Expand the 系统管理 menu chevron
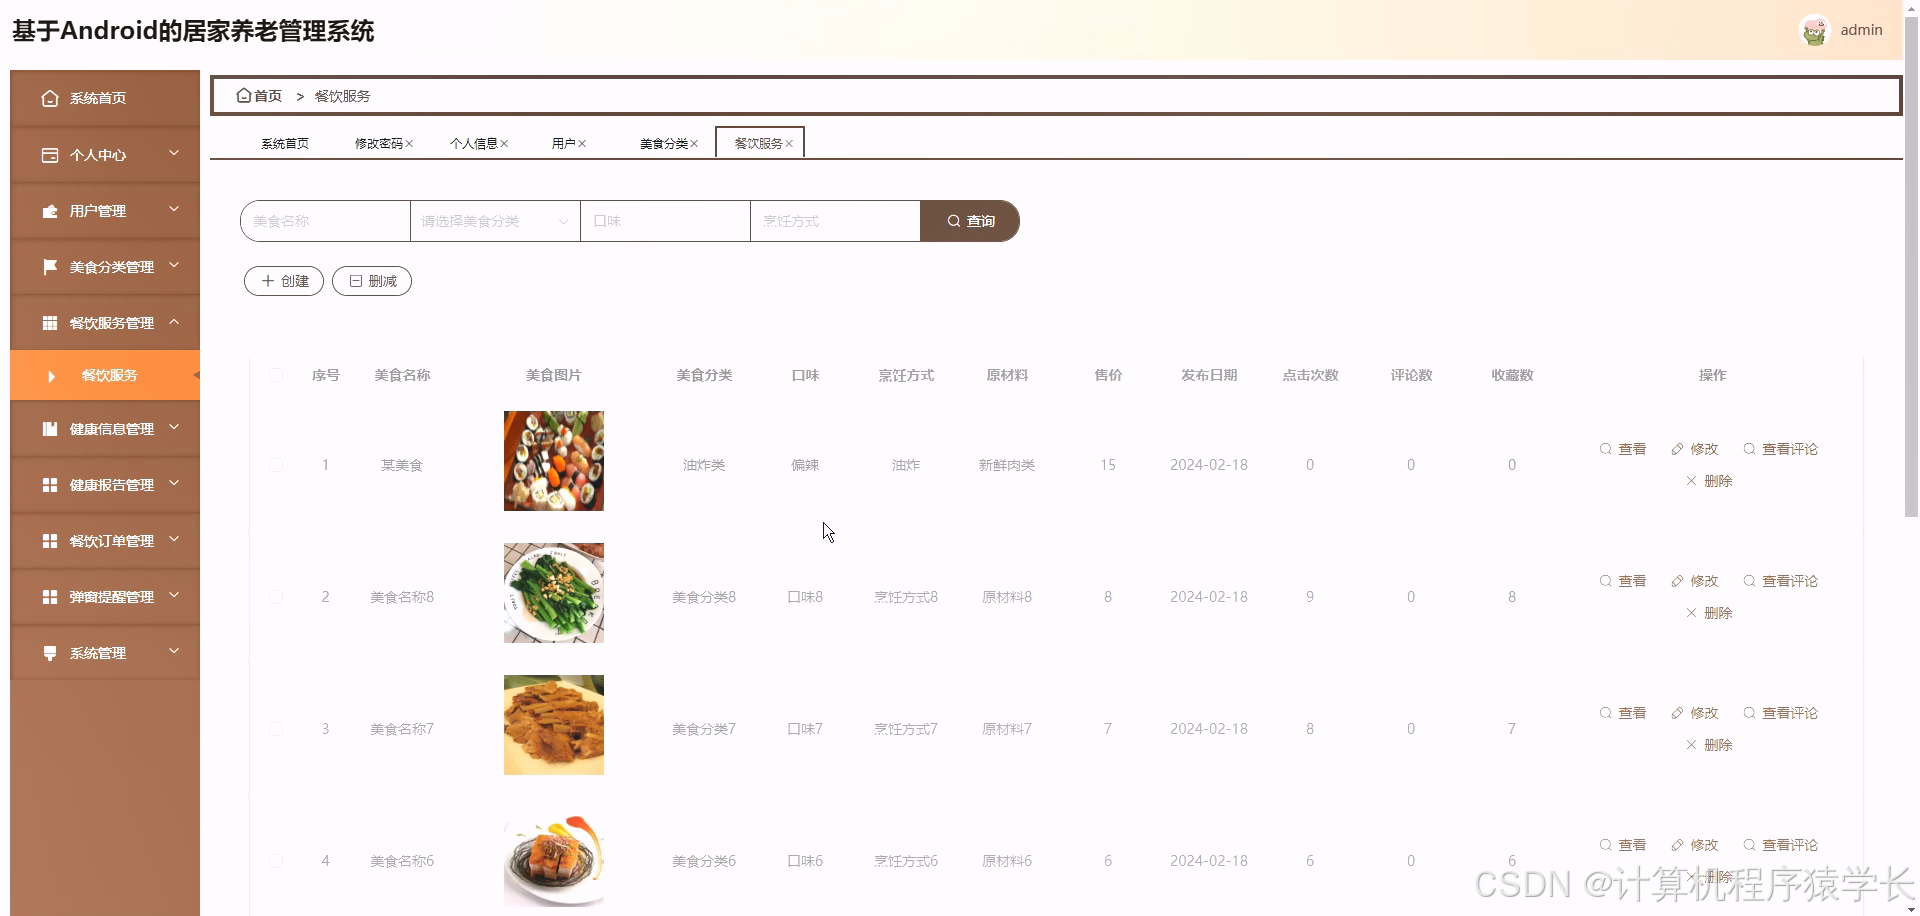 pos(174,651)
